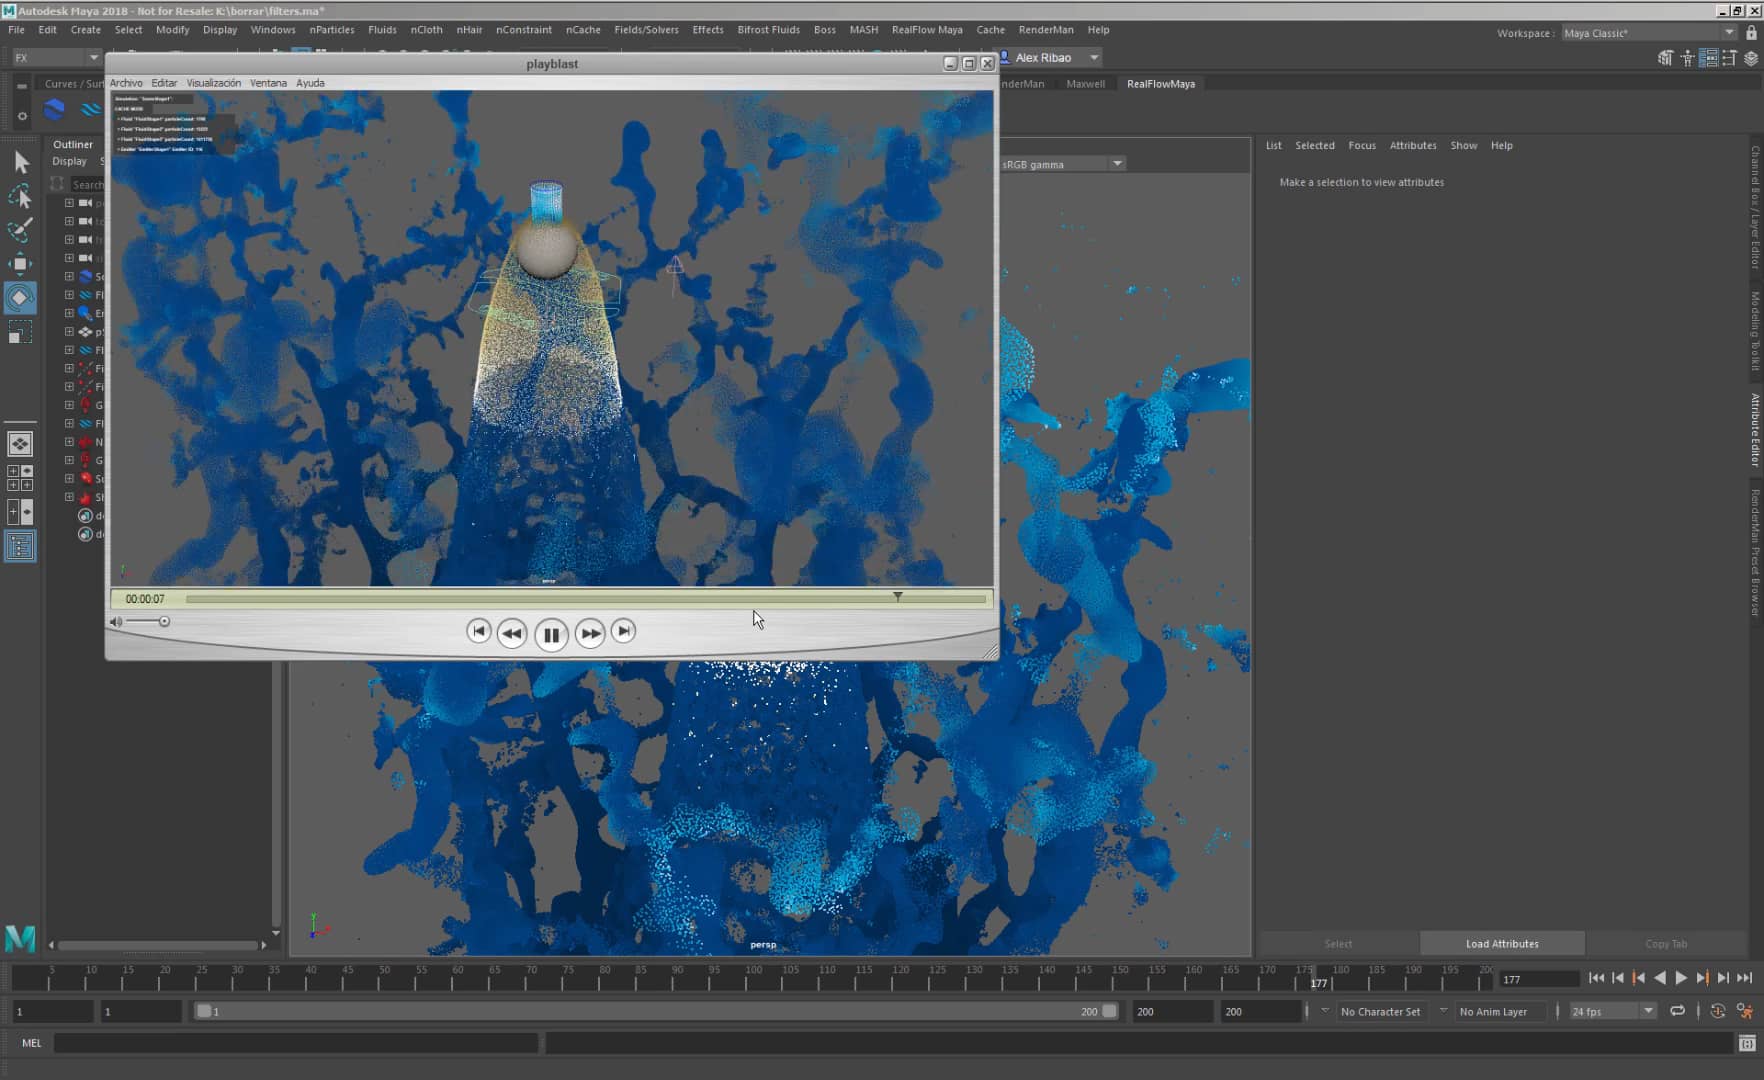Click the arrow Select tool
The width and height of the screenshot is (1764, 1080).
click(x=21, y=162)
